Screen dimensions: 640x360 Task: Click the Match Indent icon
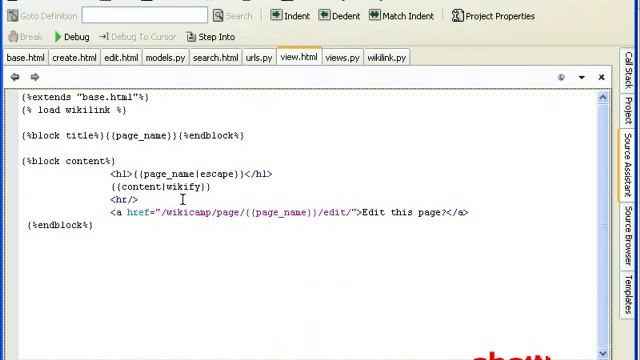pos(374,16)
